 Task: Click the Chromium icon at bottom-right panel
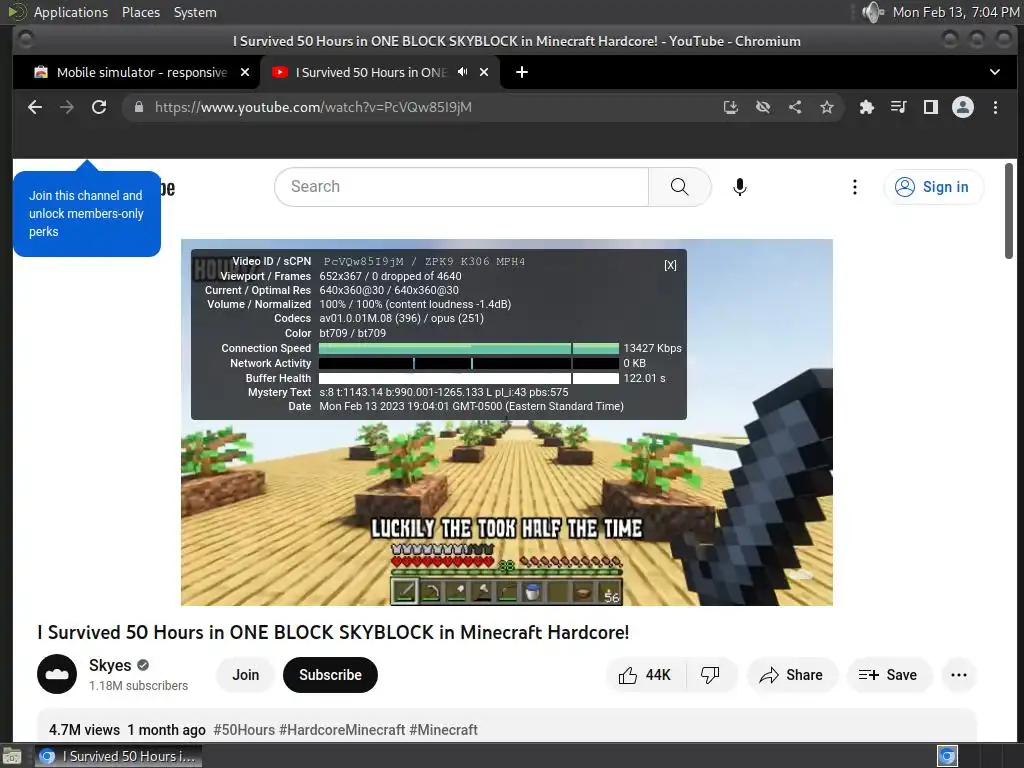[x=947, y=756]
